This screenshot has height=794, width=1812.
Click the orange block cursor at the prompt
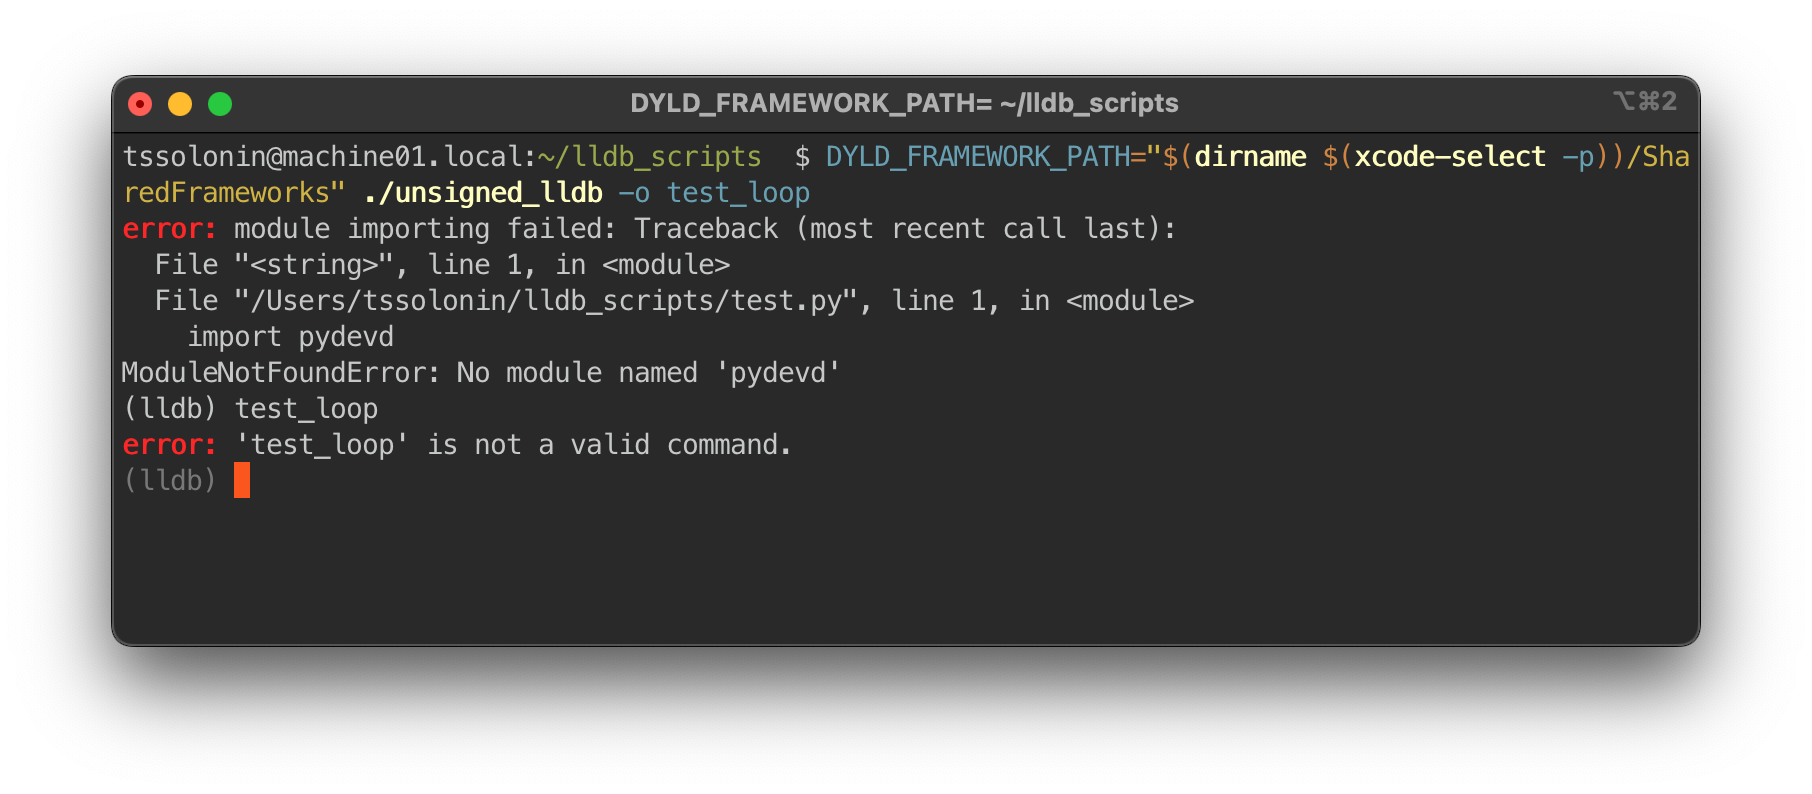242,481
